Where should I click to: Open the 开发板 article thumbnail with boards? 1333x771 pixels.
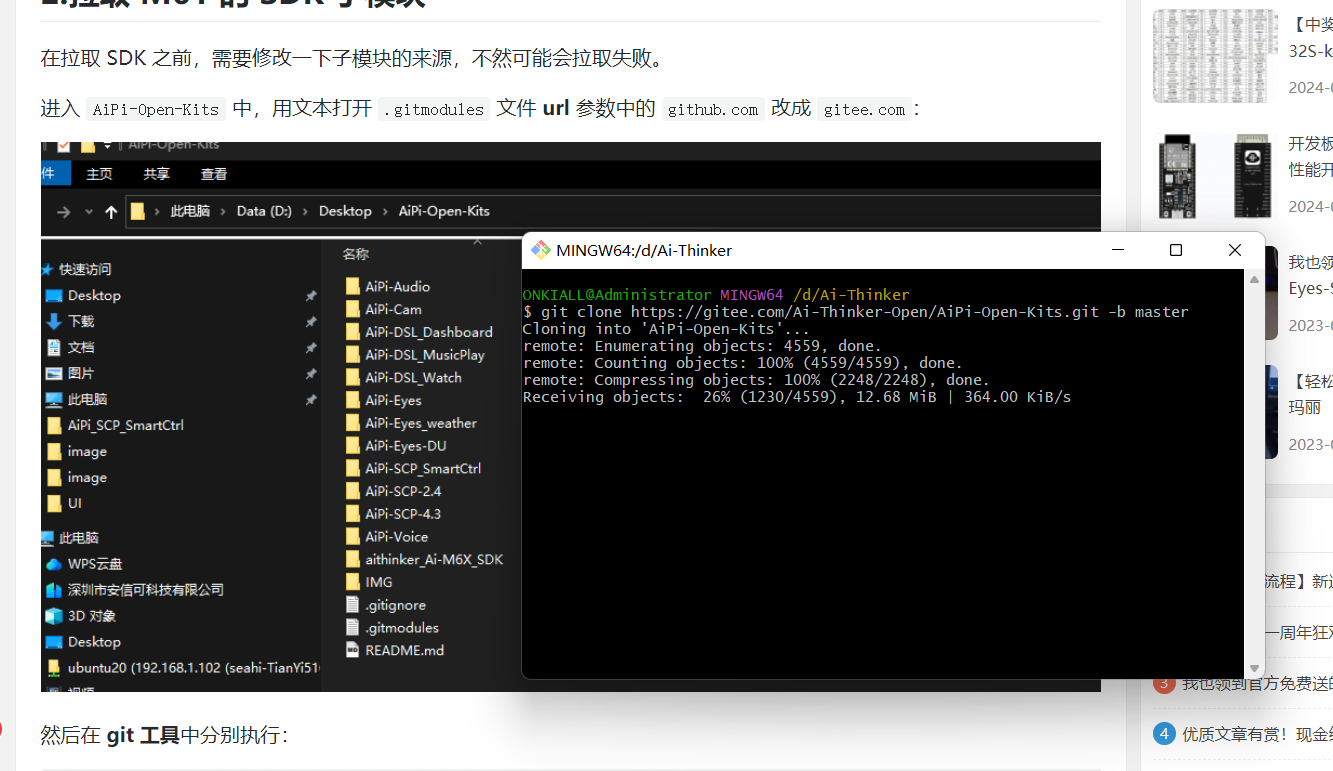click(x=1215, y=175)
